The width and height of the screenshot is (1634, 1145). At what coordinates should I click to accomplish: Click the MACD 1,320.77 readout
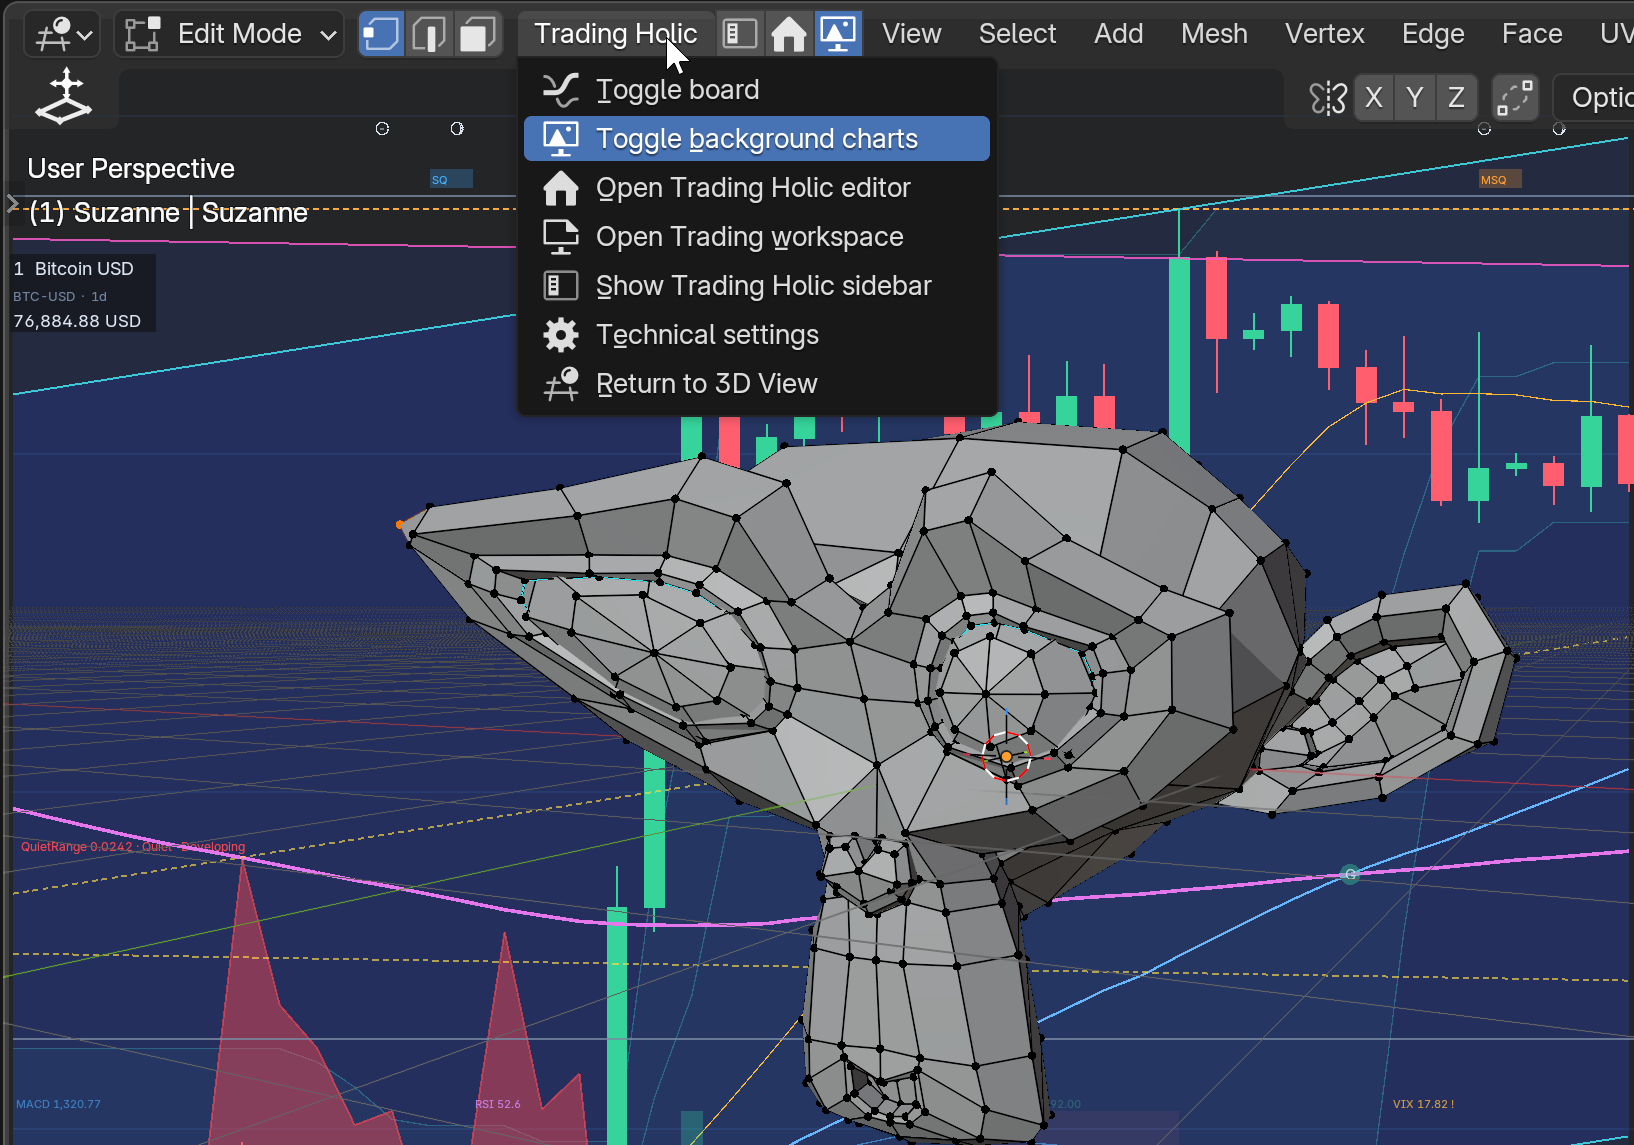point(58,1104)
